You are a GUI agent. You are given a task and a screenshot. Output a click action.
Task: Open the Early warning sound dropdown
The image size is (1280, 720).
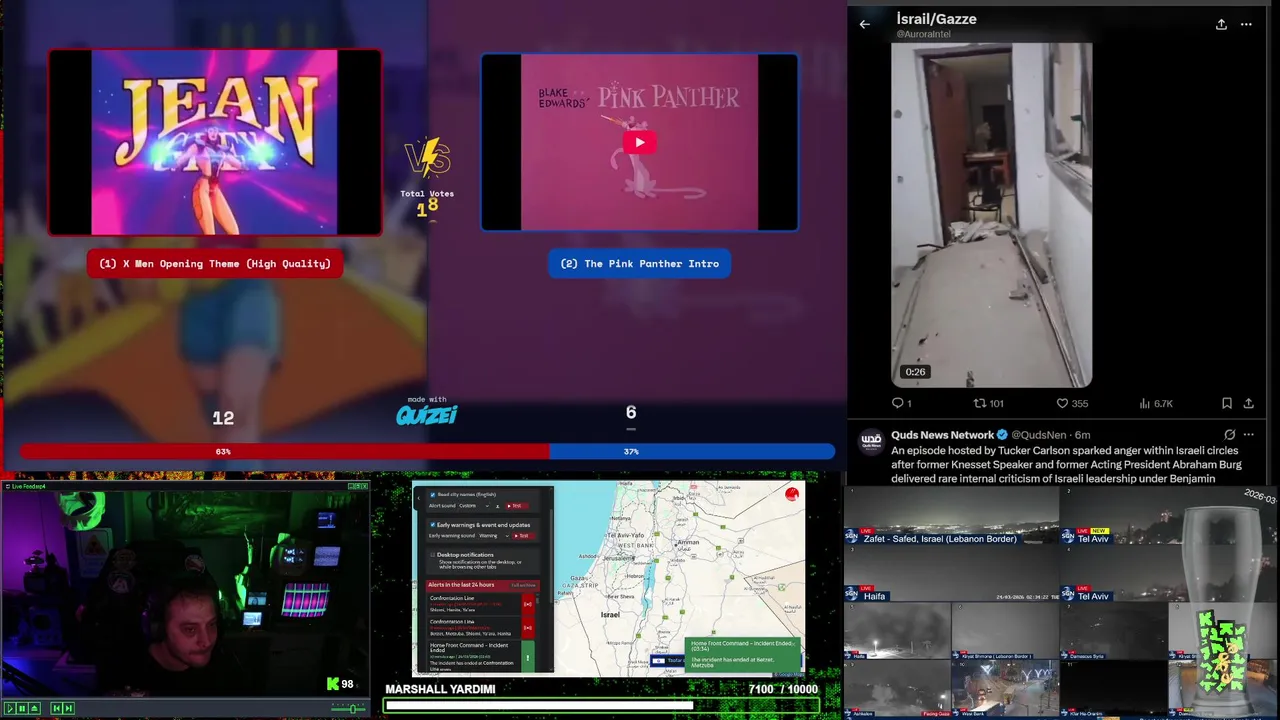494,536
